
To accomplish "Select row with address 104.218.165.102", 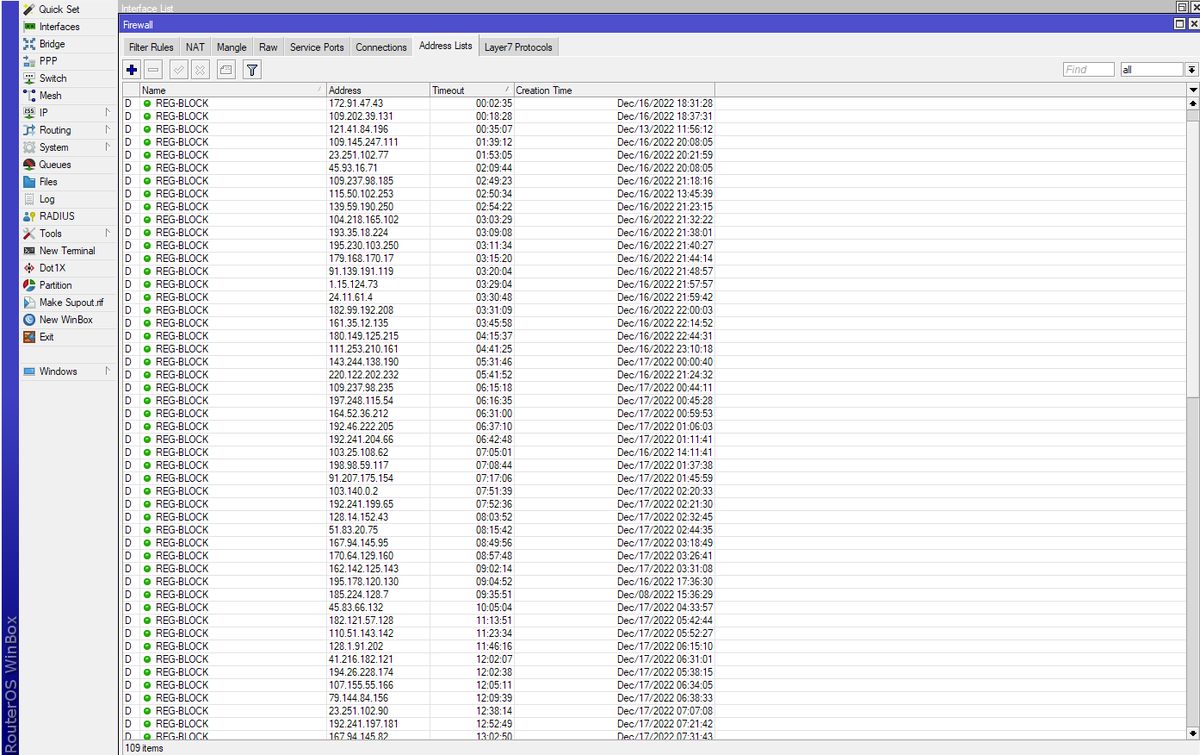I will [653, 219].
